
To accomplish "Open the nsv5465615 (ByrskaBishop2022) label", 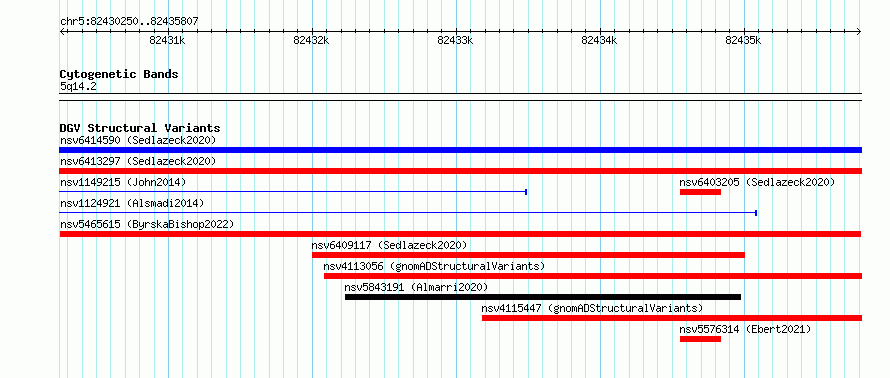I will click(x=147, y=224).
